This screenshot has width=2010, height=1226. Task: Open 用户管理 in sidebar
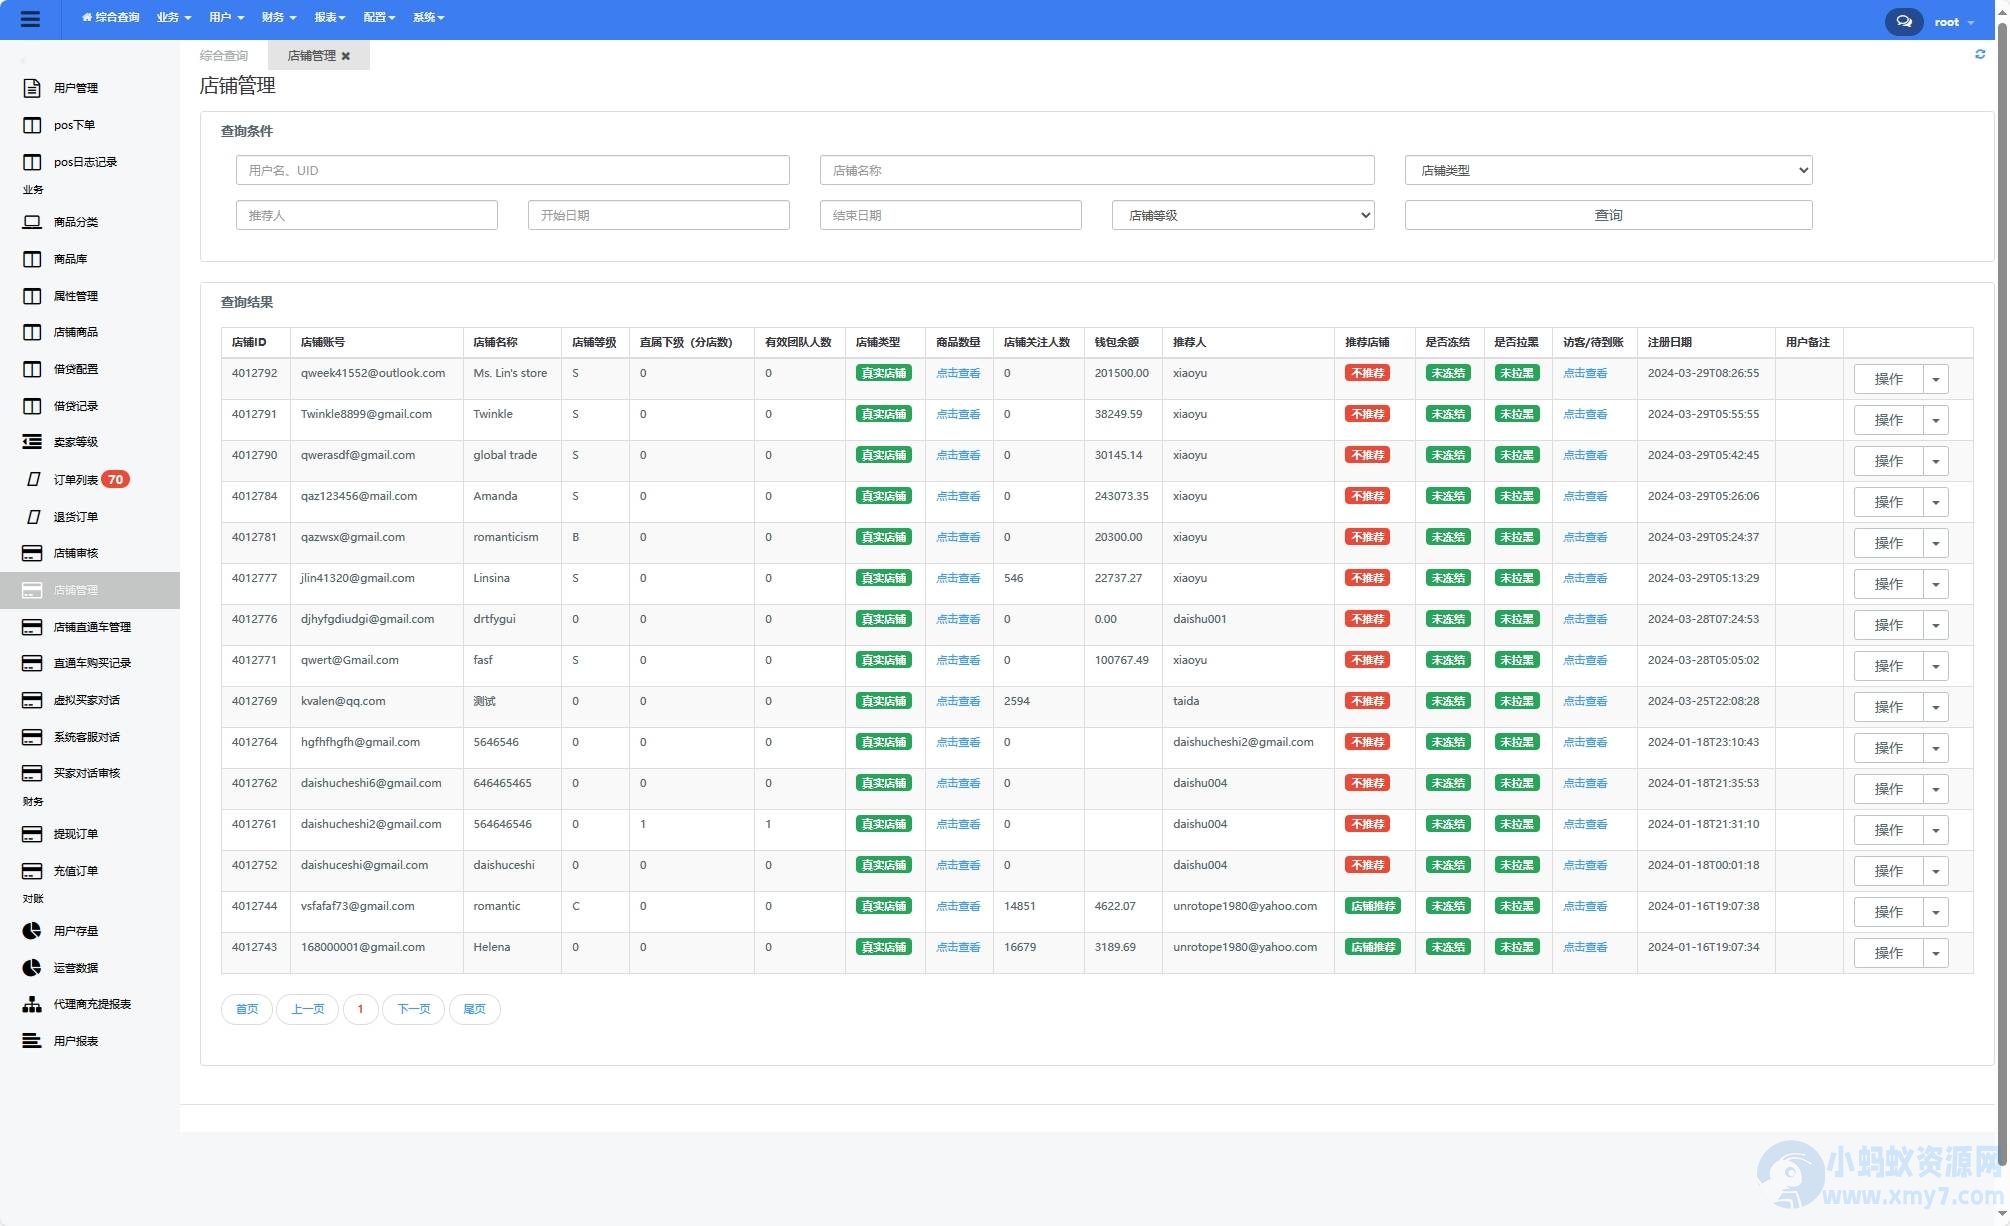tap(76, 88)
